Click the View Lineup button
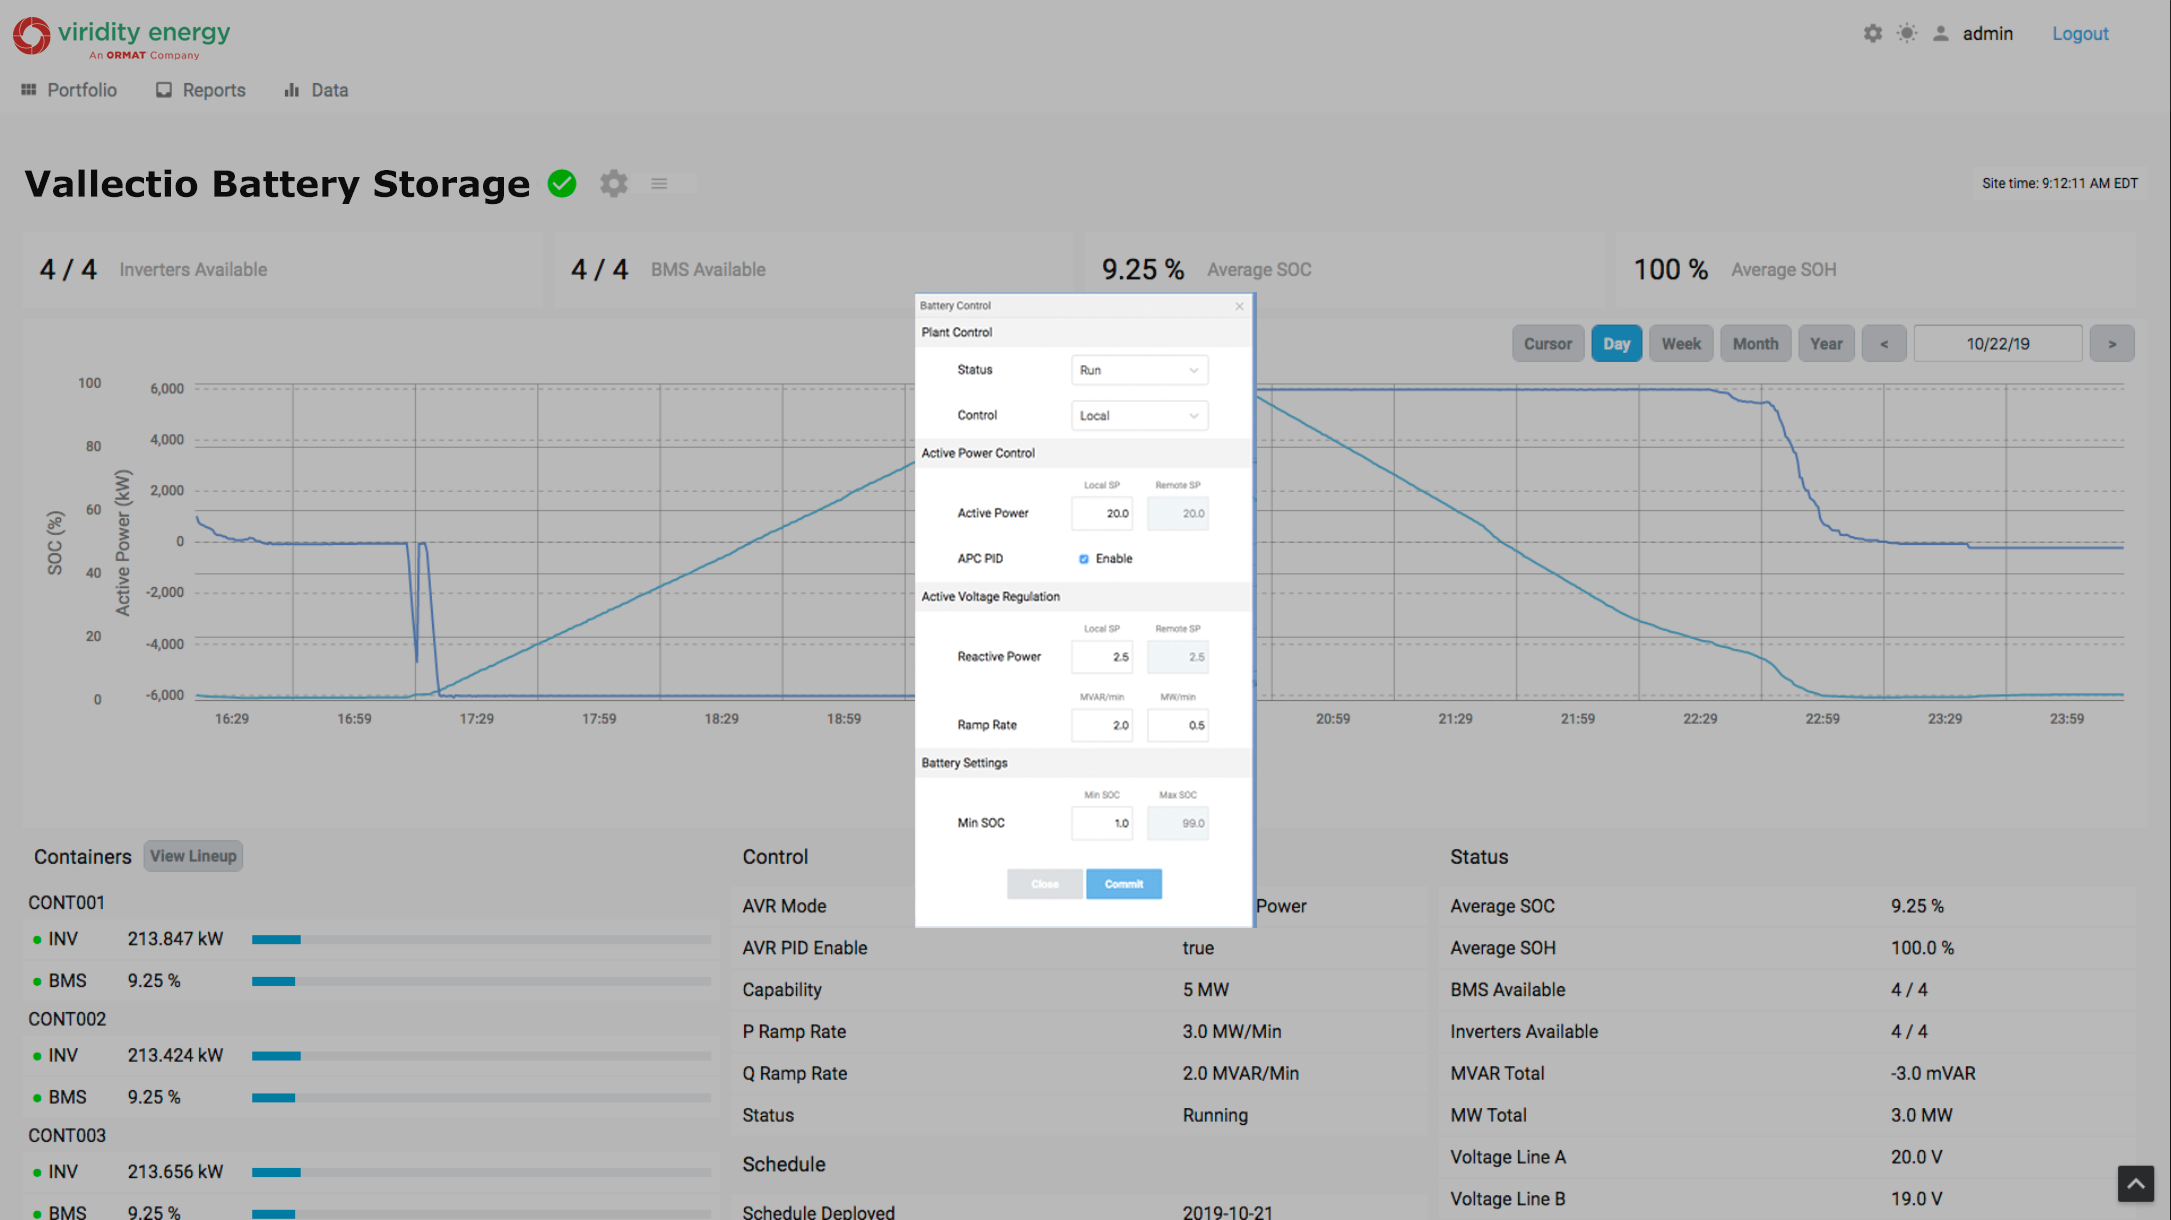Viewport: 2171px width, 1220px height. [193, 856]
